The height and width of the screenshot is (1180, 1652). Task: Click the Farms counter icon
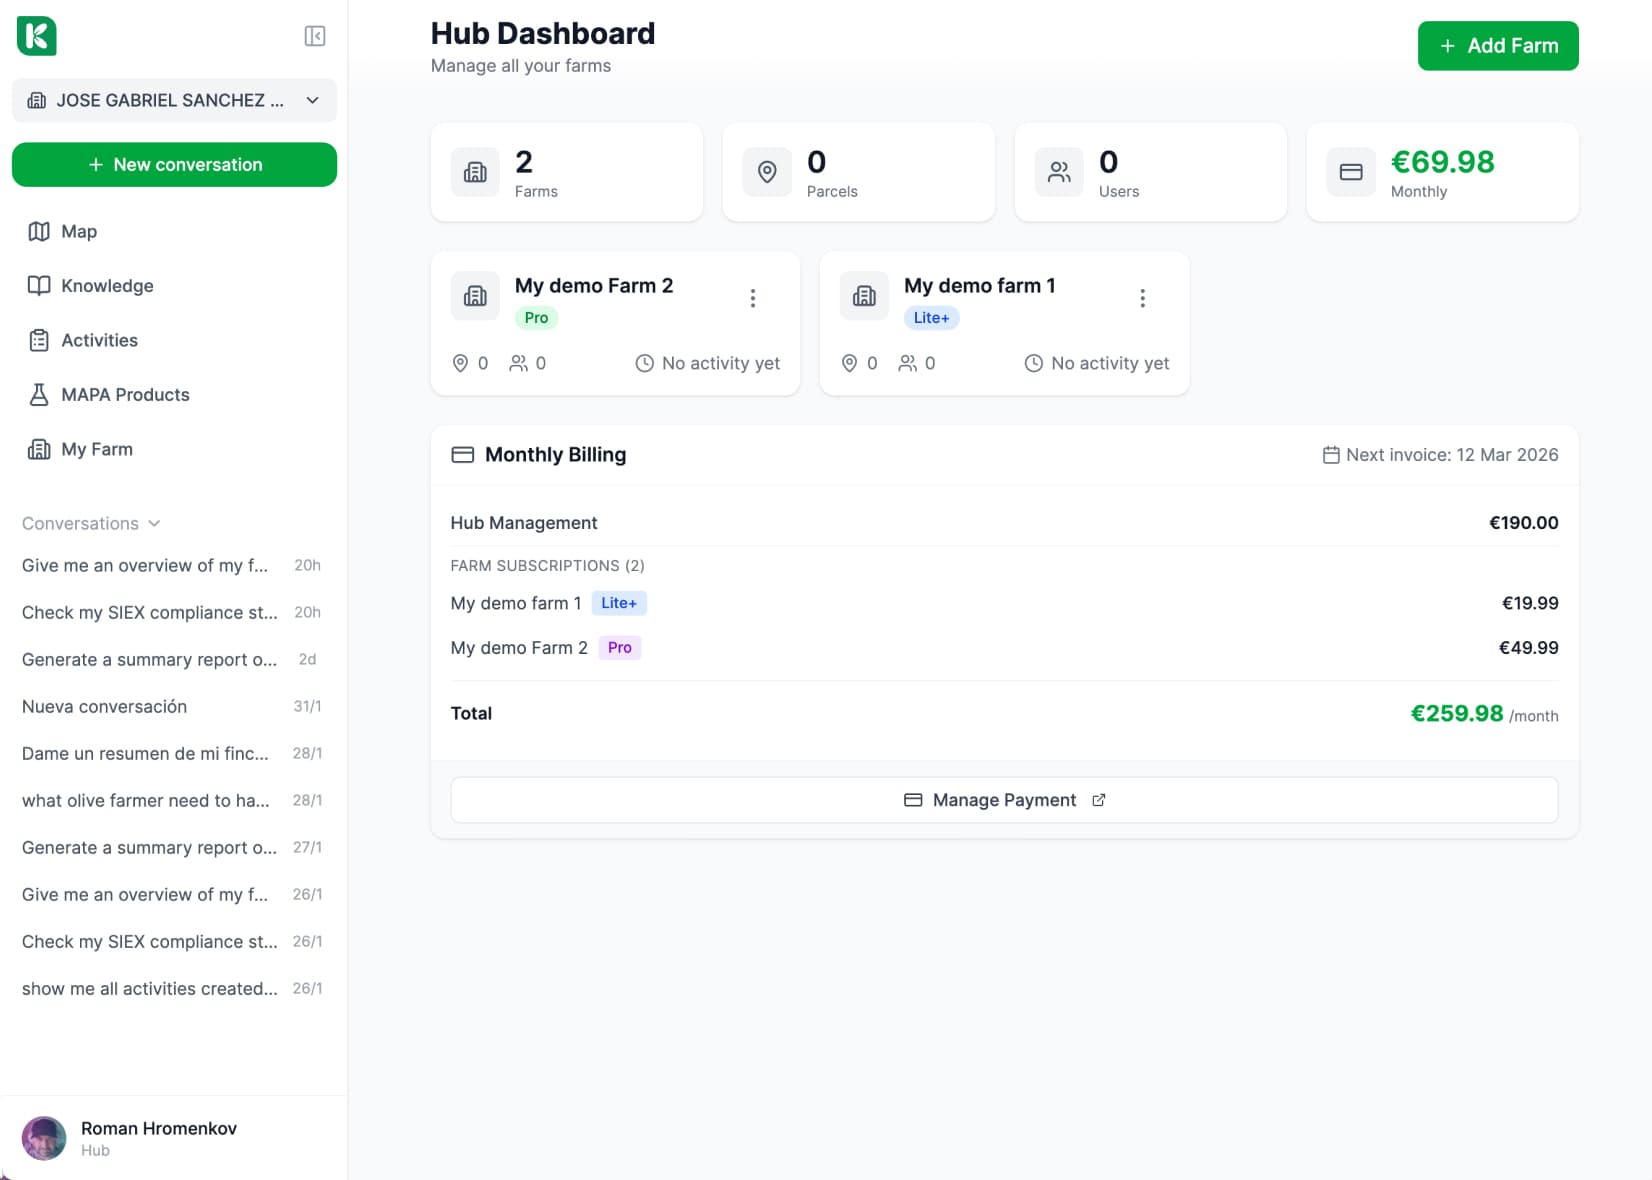click(475, 171)
